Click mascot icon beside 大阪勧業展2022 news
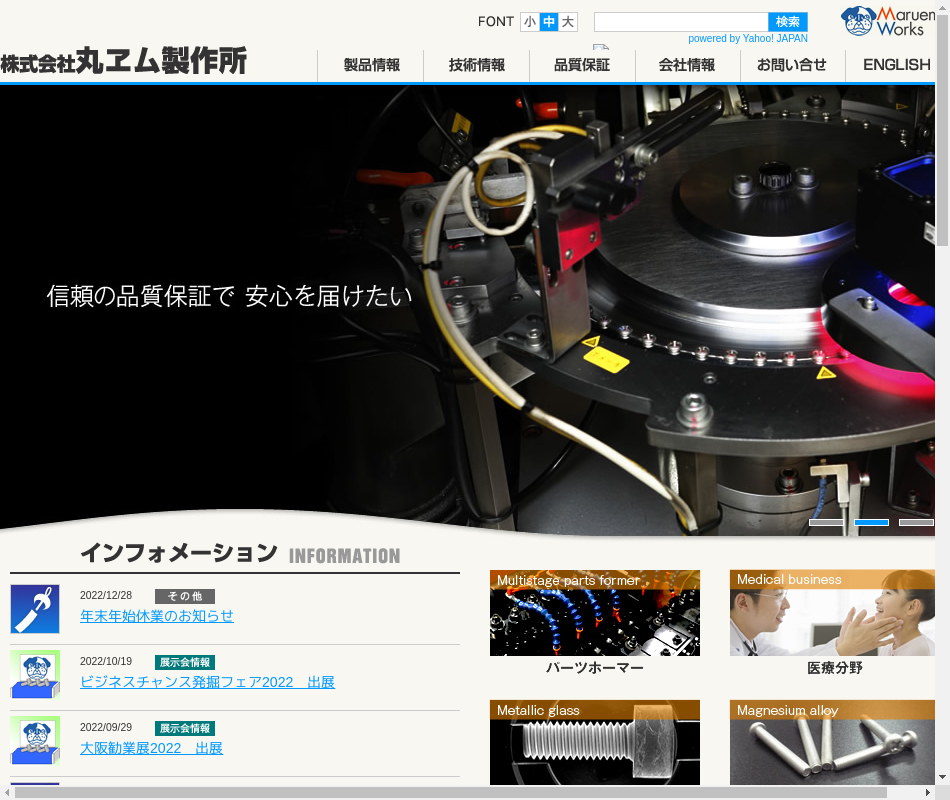 pyautogui.click(x=35, y=740)
